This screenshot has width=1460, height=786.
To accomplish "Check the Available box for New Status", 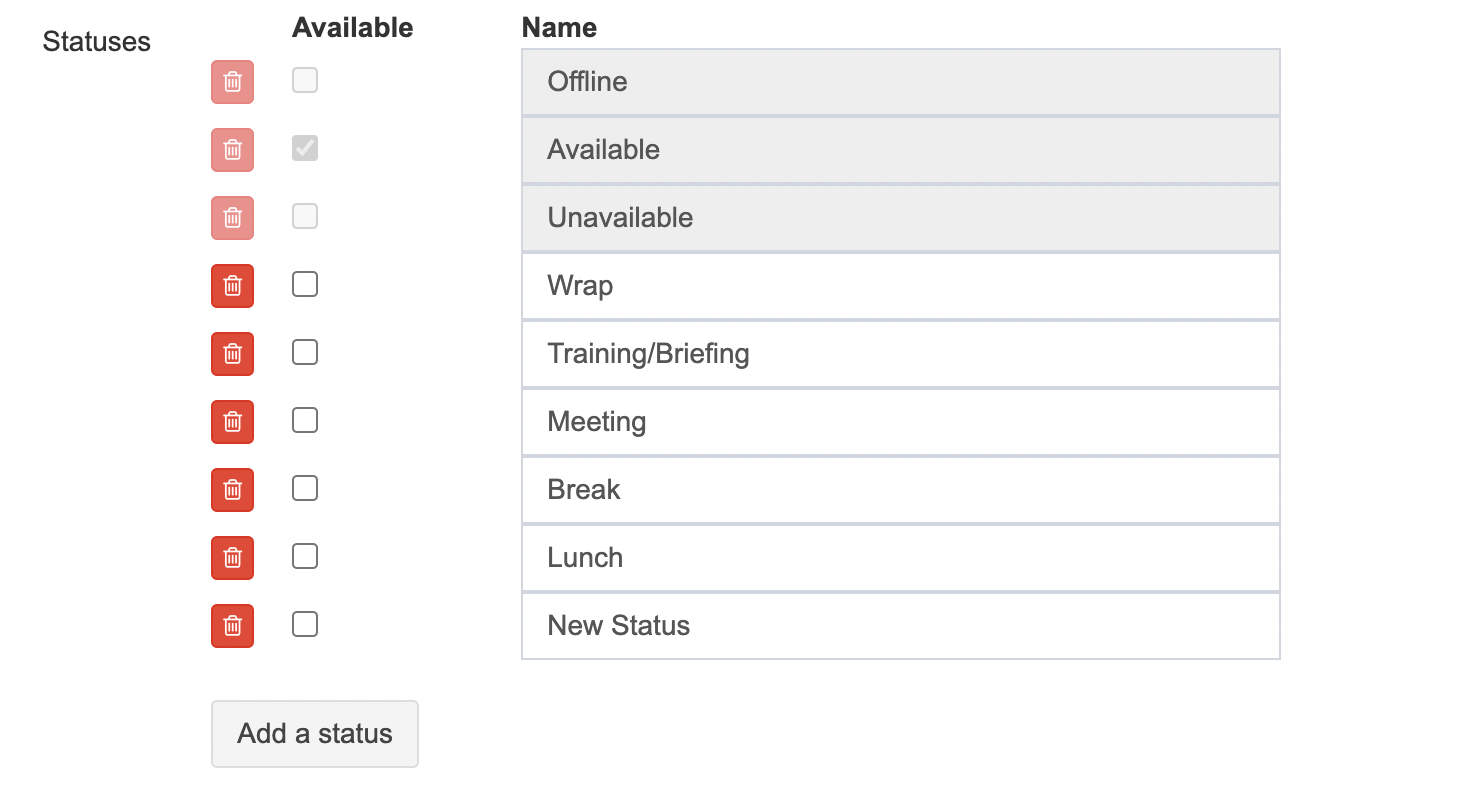I will pyautogui.click(x=305, y=625).
